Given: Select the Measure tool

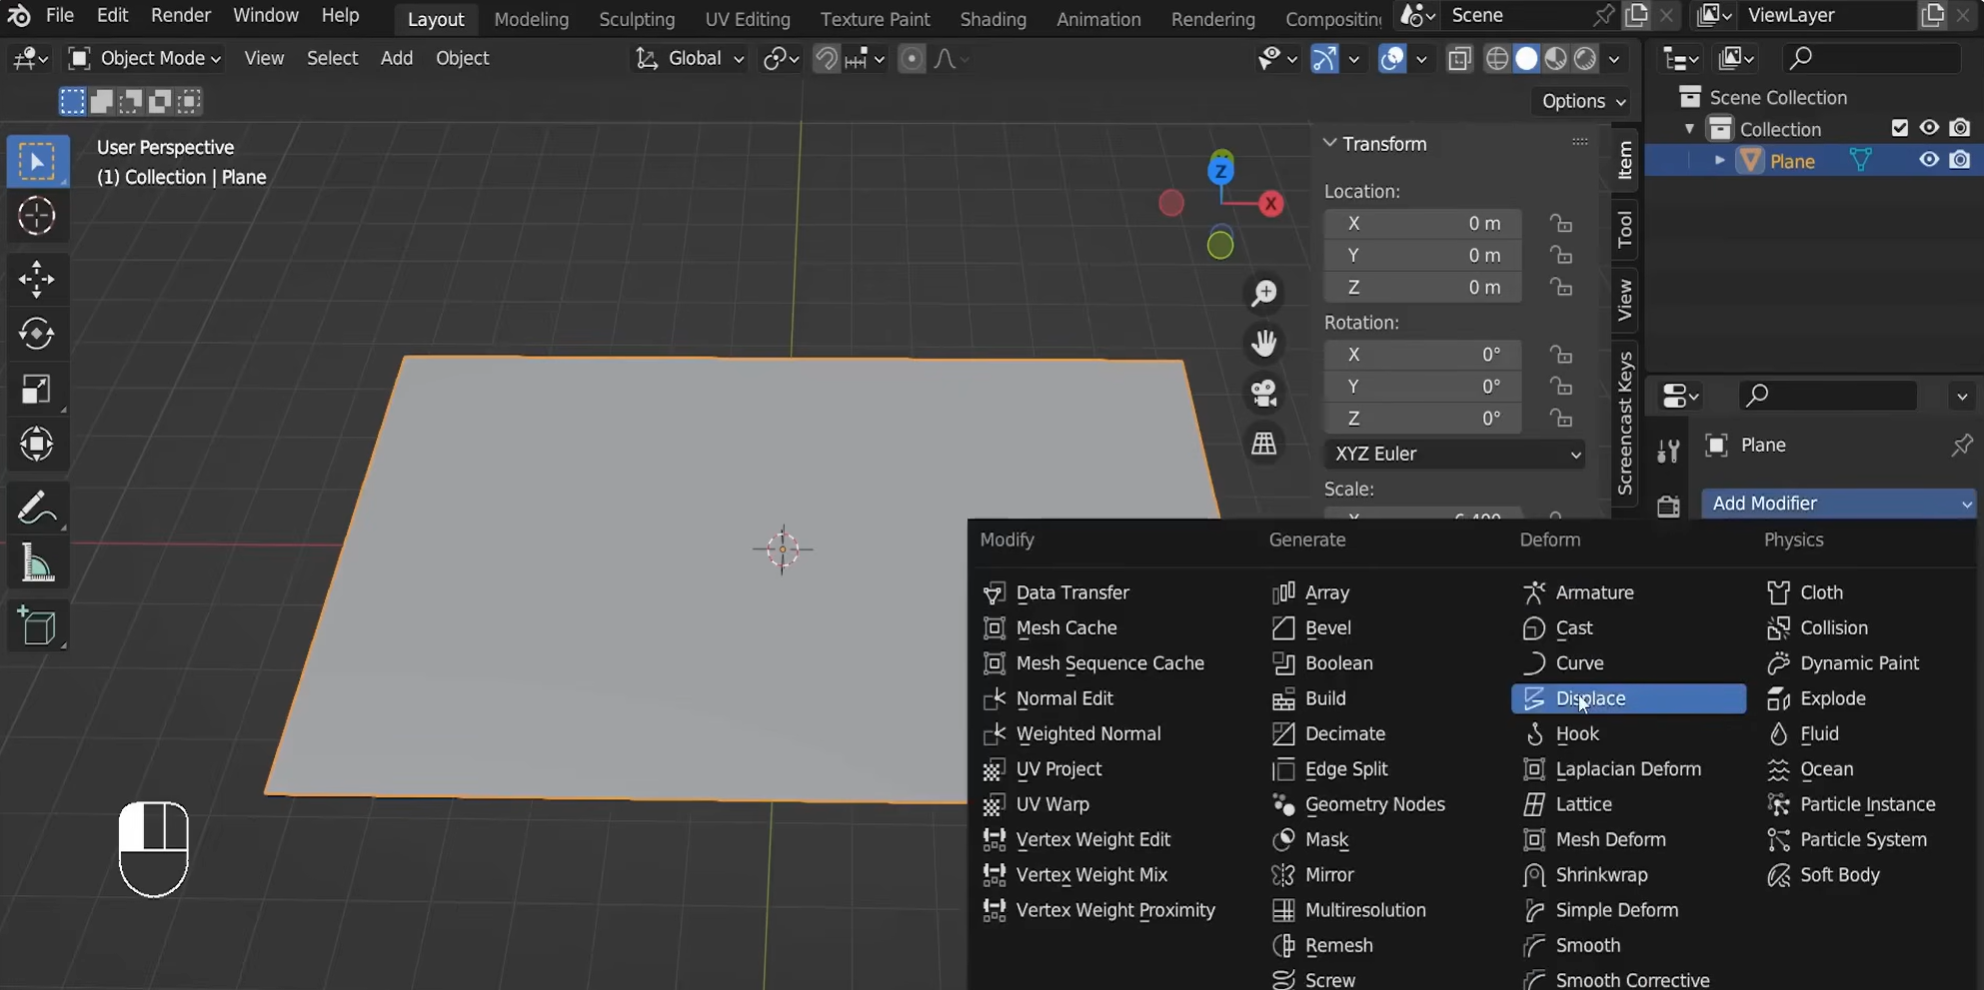Looking at the screenshot, I should tap(37, 564).
